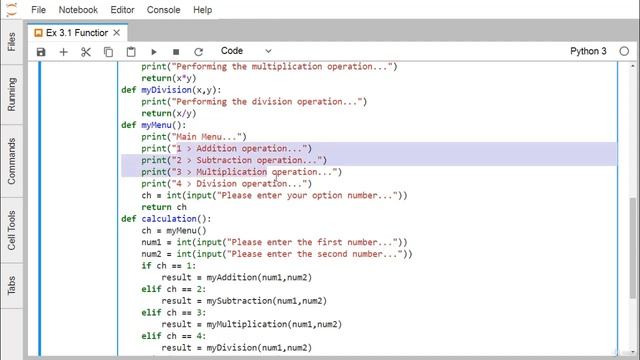Click the 'Performing the multiplication operation' print line

269,67
